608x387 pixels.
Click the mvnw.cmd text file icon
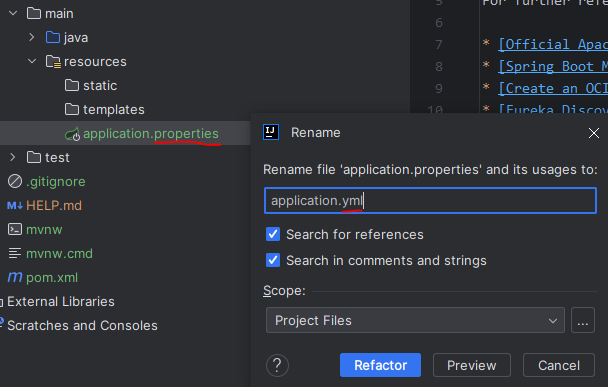coord(15,254)
